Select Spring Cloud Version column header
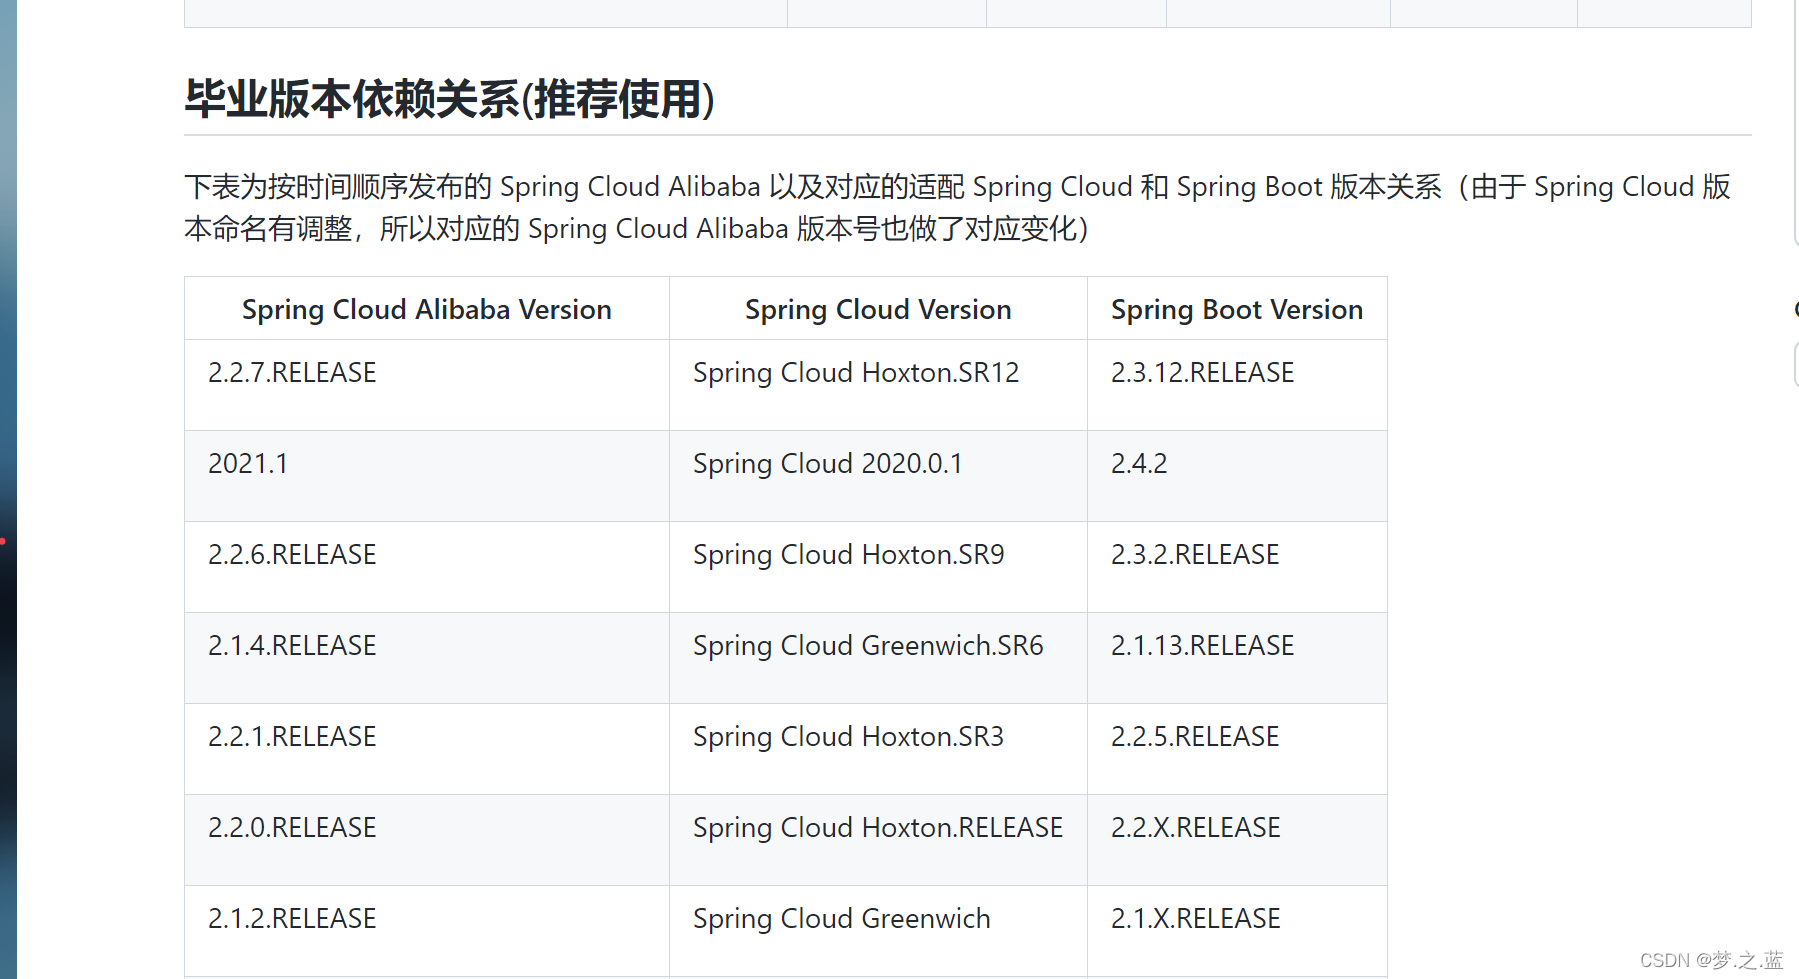Image resolution: width=1799 pixels, height=979 pixels. (878, 309)
